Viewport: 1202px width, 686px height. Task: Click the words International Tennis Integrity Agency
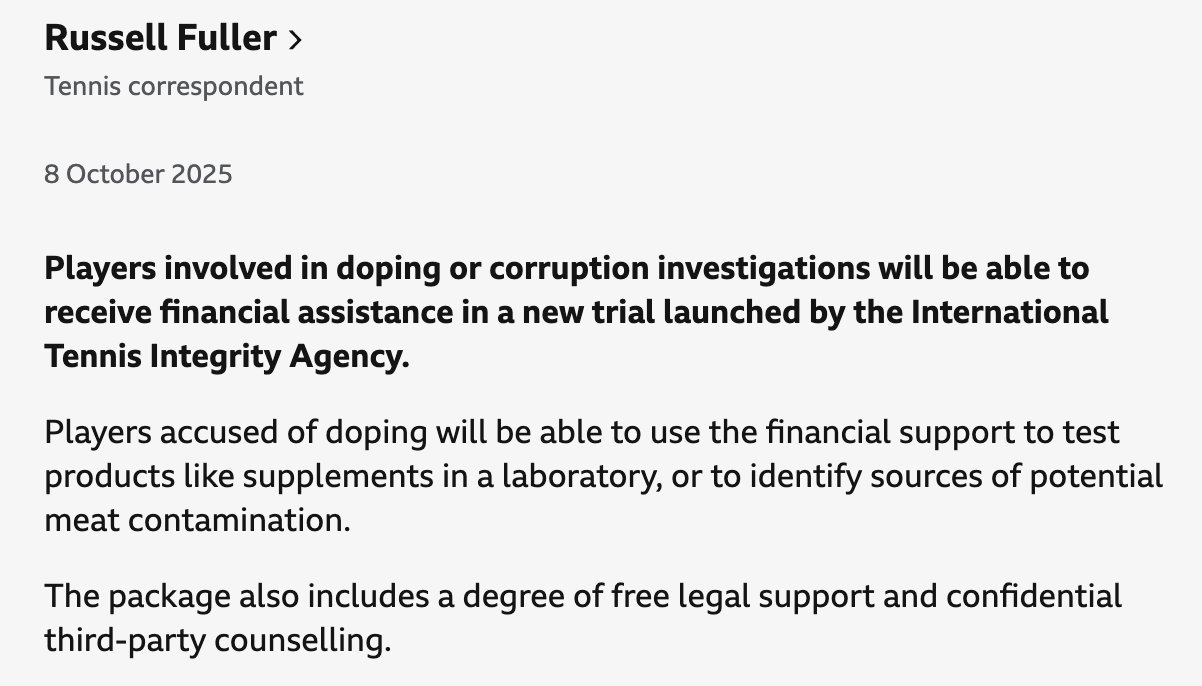[x=576, y=335]
